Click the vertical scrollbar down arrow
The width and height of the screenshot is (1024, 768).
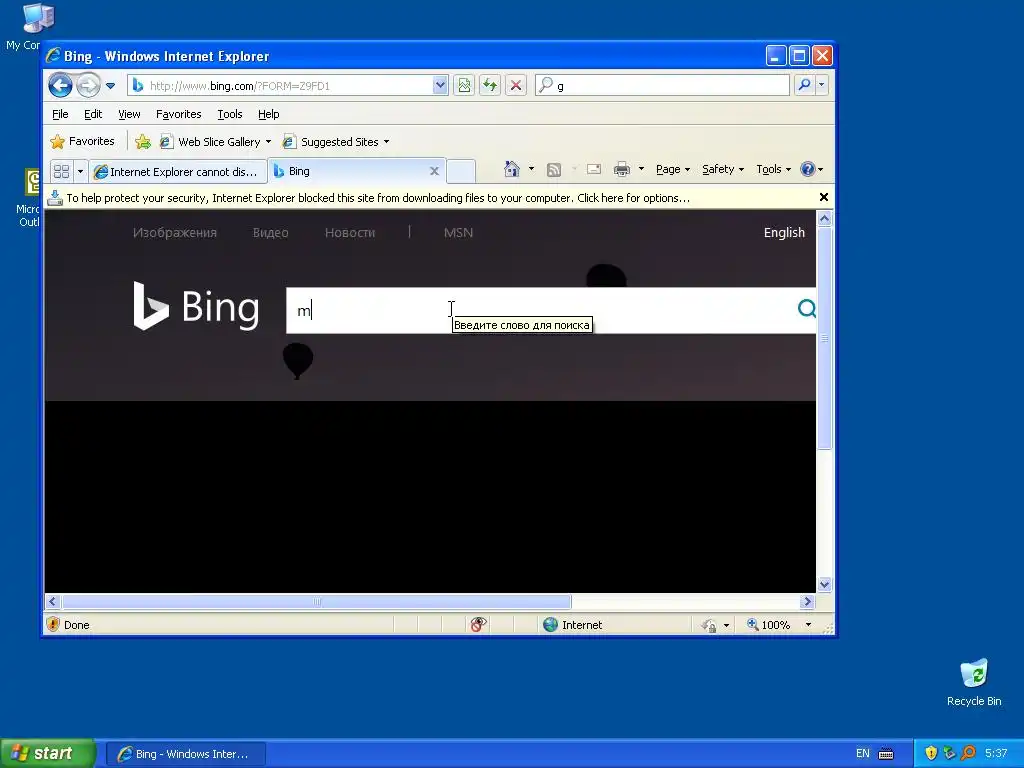click(824, 584)
